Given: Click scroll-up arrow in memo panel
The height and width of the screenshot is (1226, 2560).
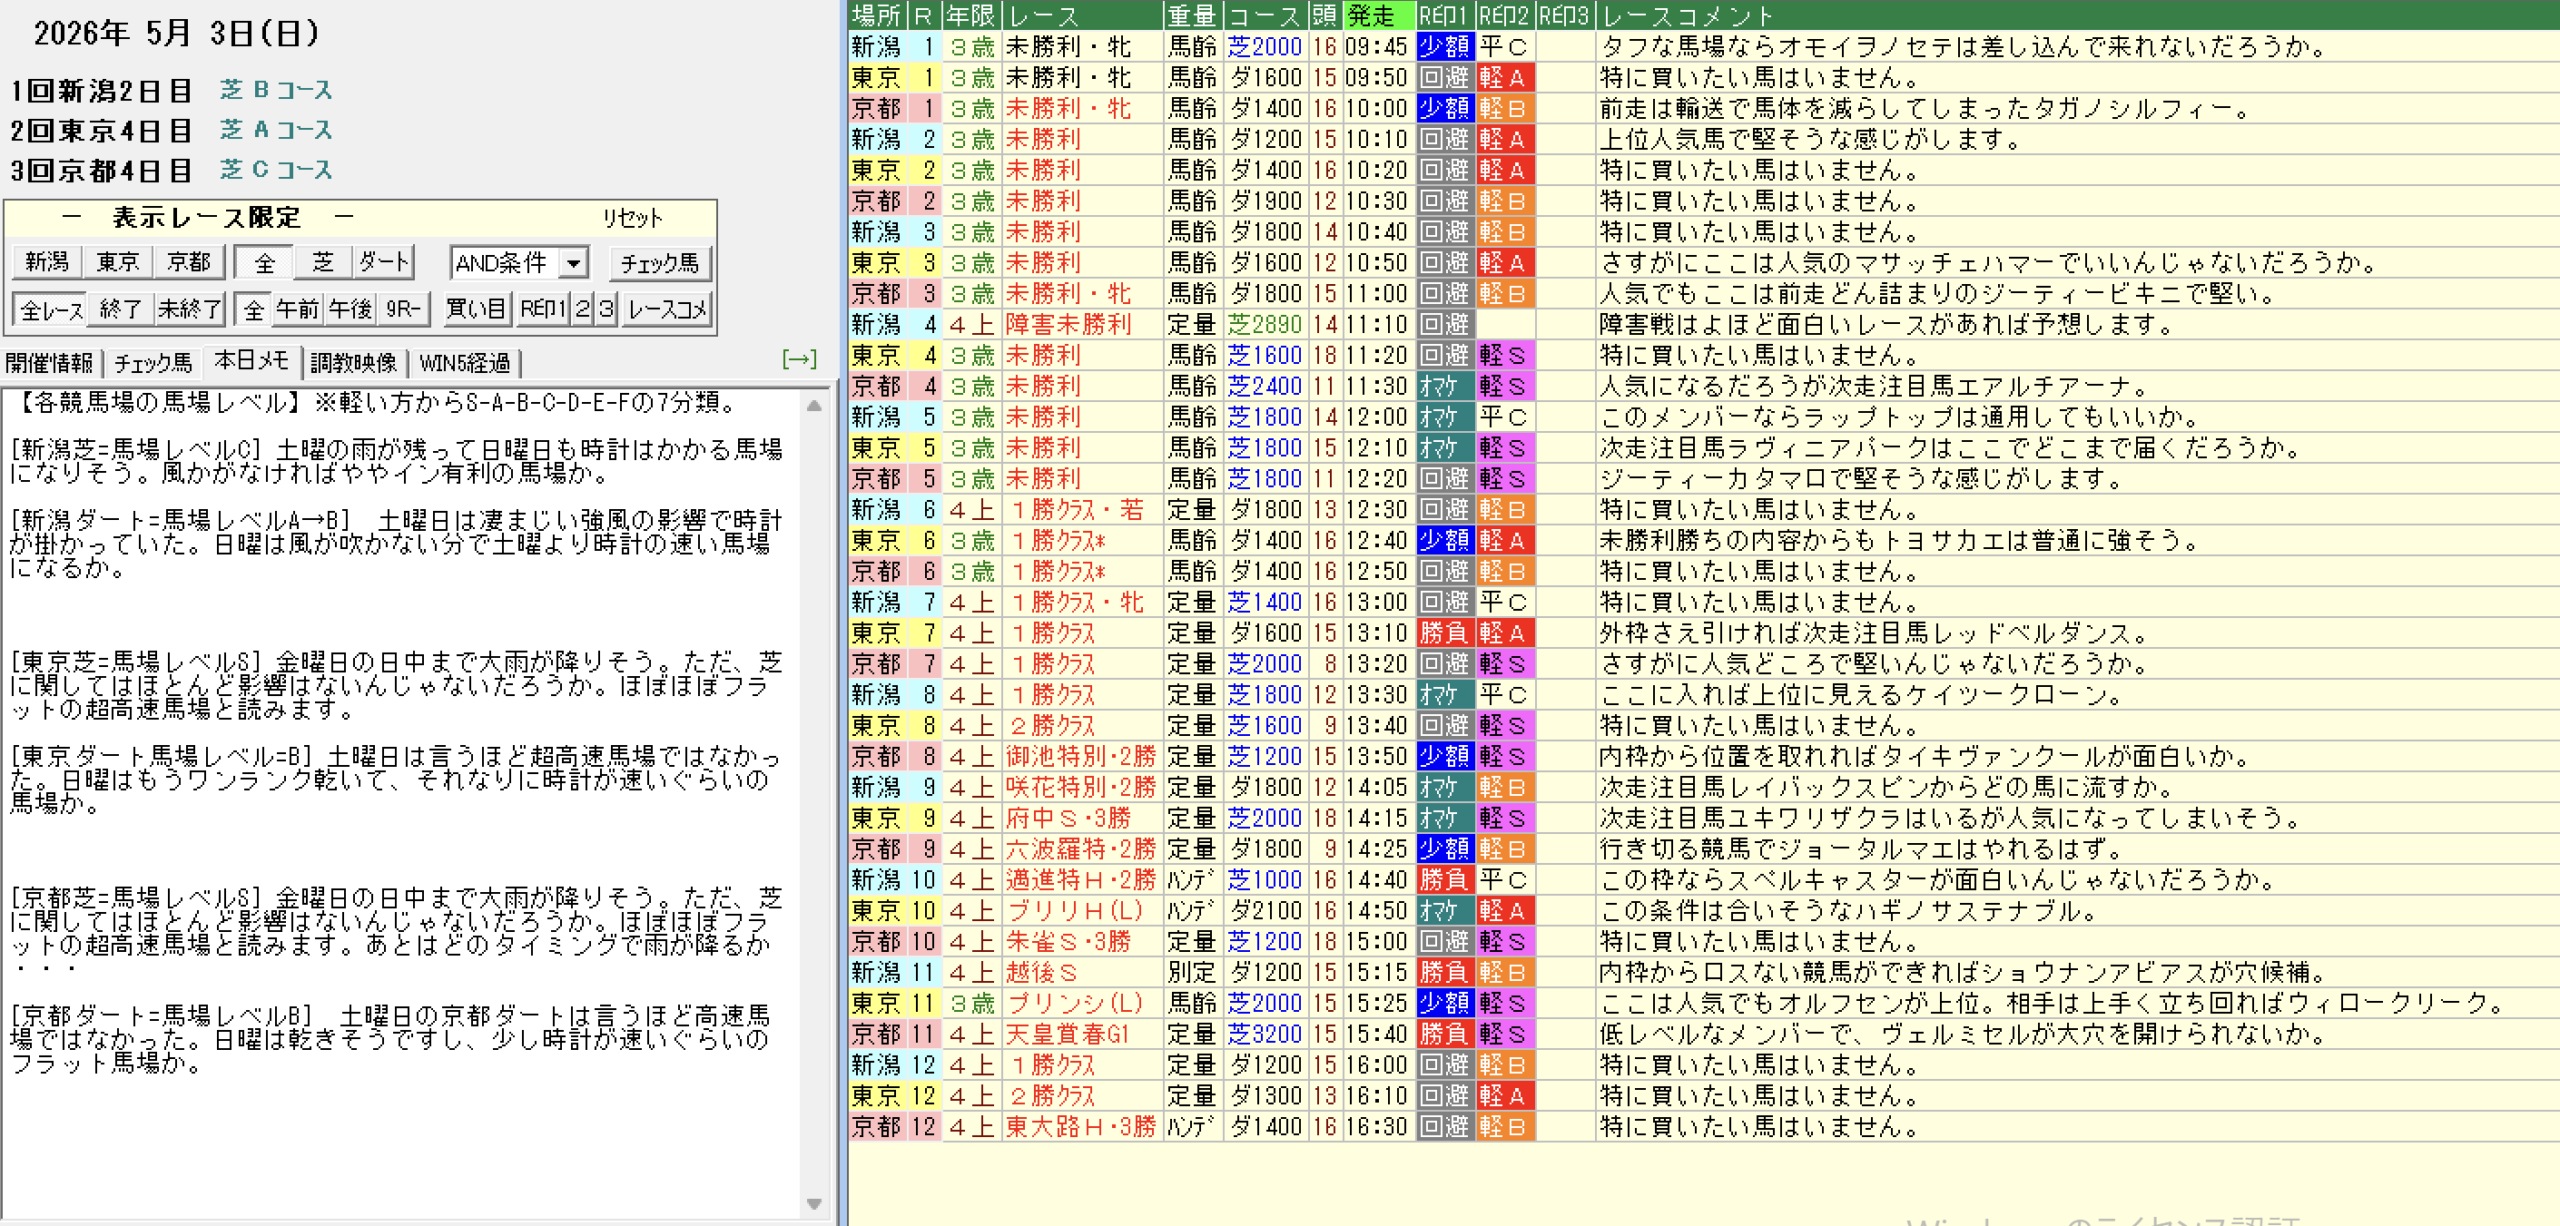Looking at the screenshot, I should [814, 406].
